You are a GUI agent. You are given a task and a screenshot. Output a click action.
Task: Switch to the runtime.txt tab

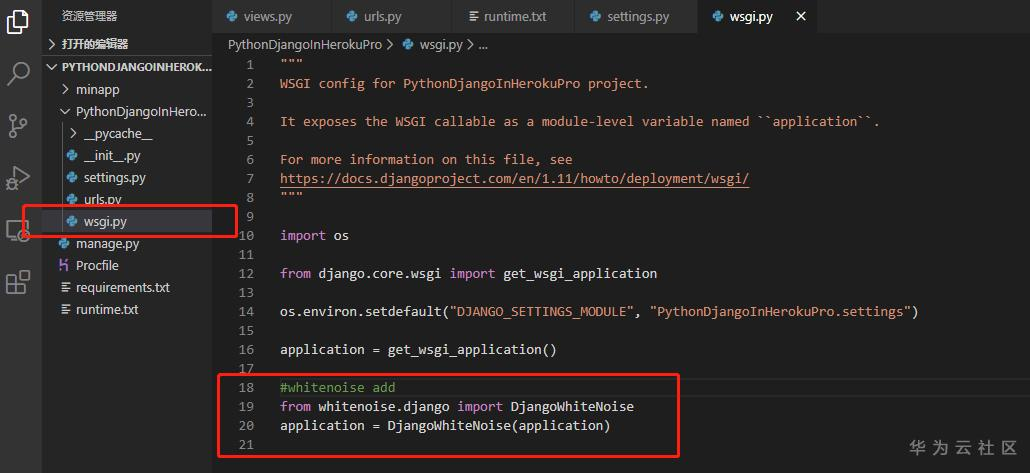point(514,17)
